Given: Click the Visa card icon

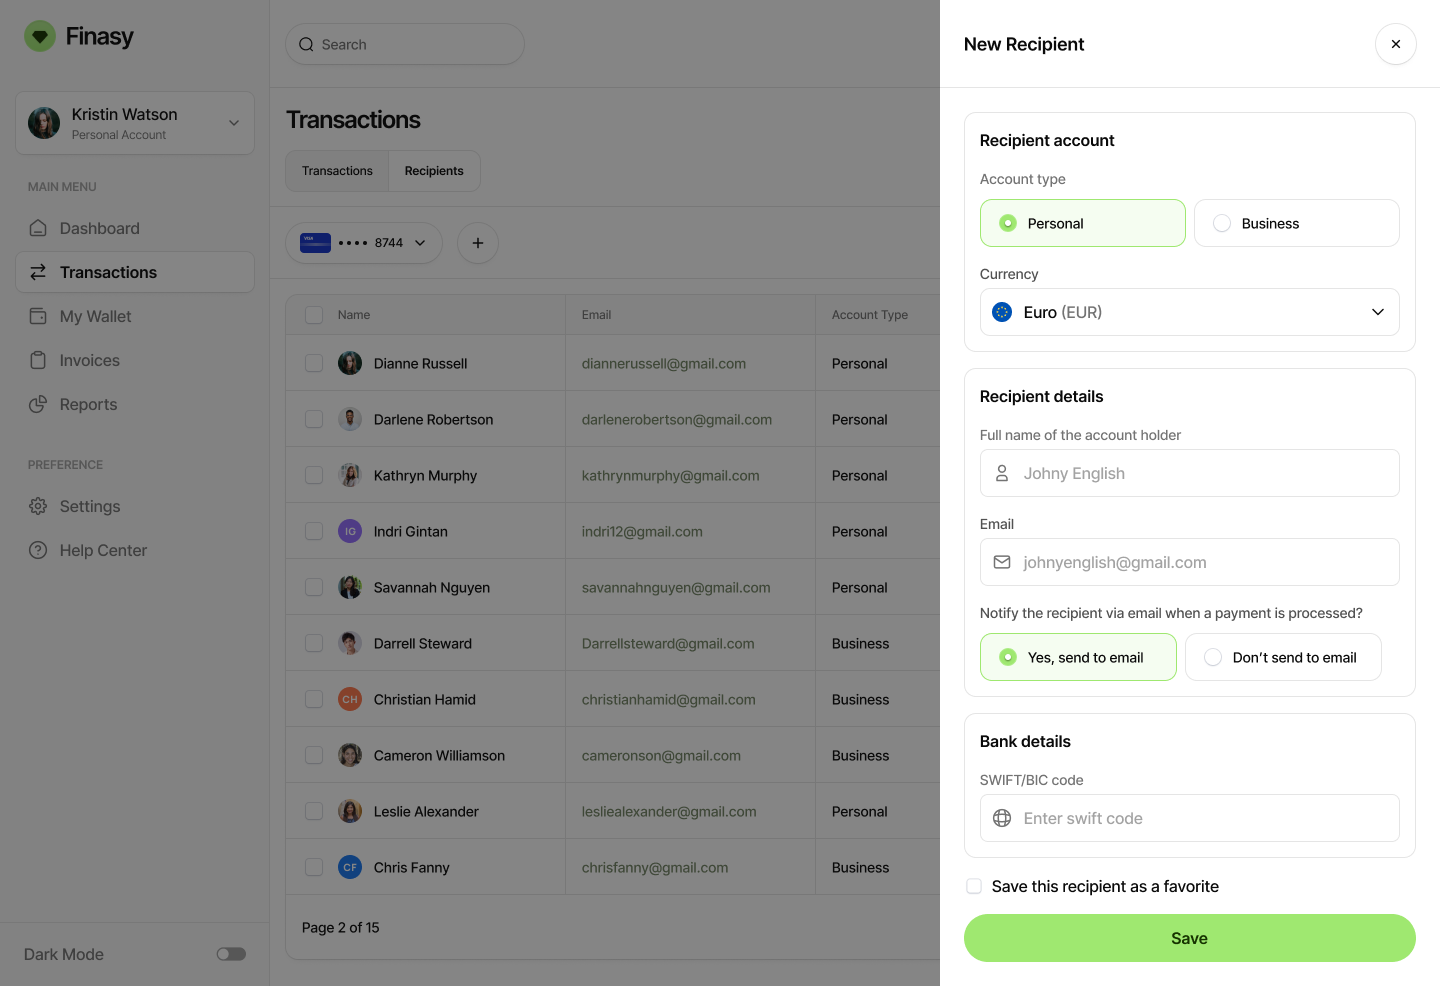Looking at the screenshot, I should (315, 243).
